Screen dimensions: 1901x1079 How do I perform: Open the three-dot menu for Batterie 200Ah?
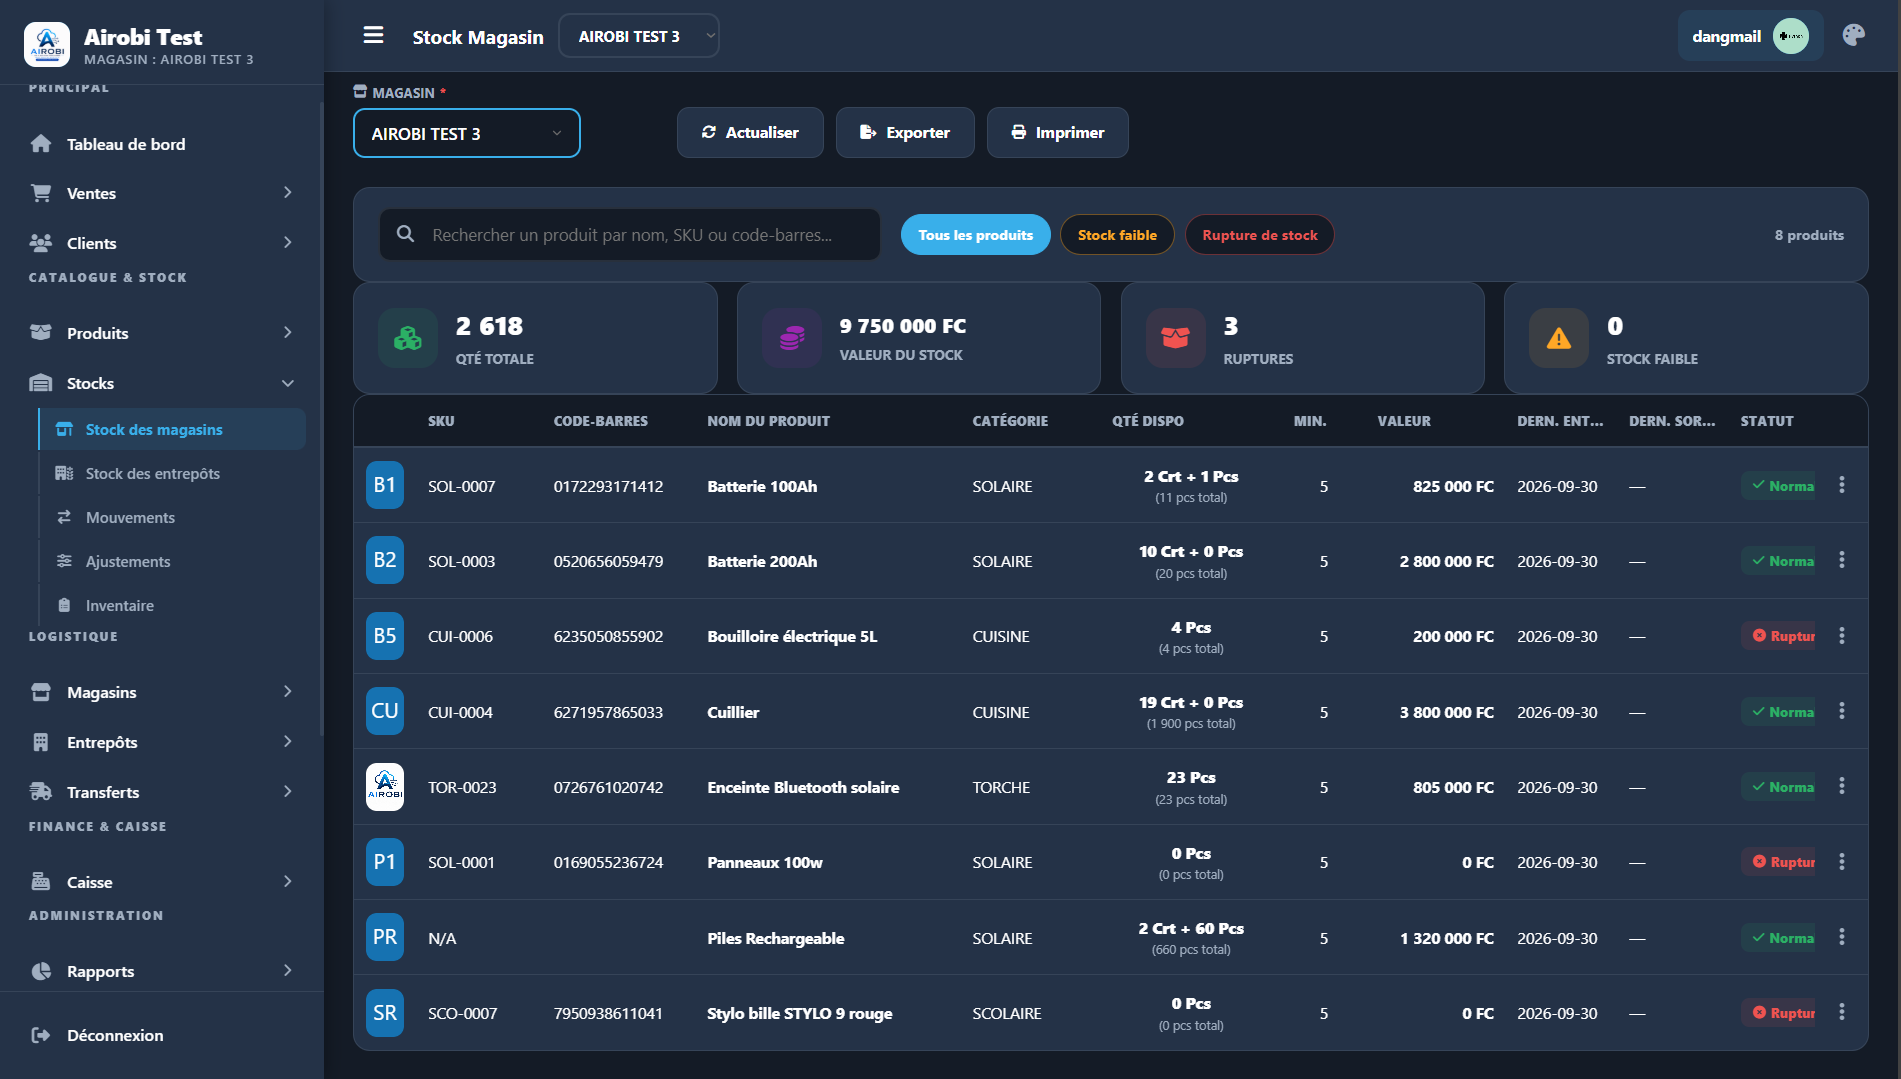1841,560
